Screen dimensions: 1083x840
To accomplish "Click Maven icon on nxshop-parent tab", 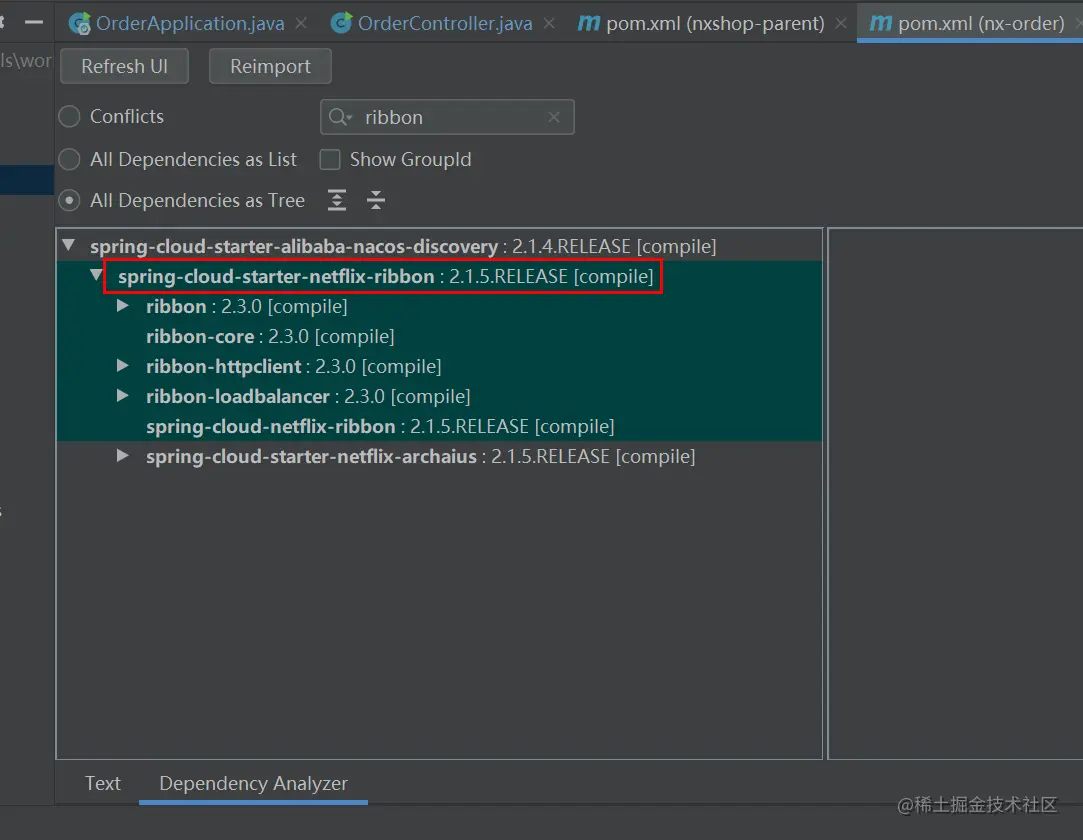I will [588, 23].
